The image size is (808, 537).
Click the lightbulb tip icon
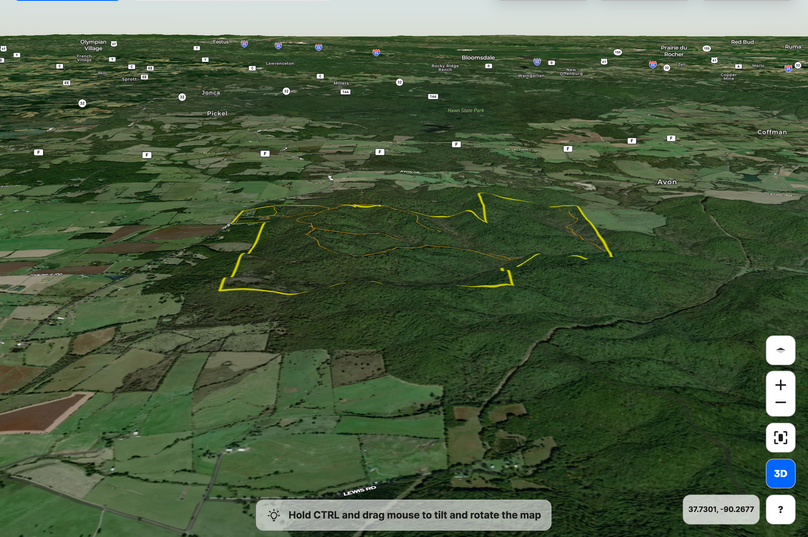[x=273, y=515]
